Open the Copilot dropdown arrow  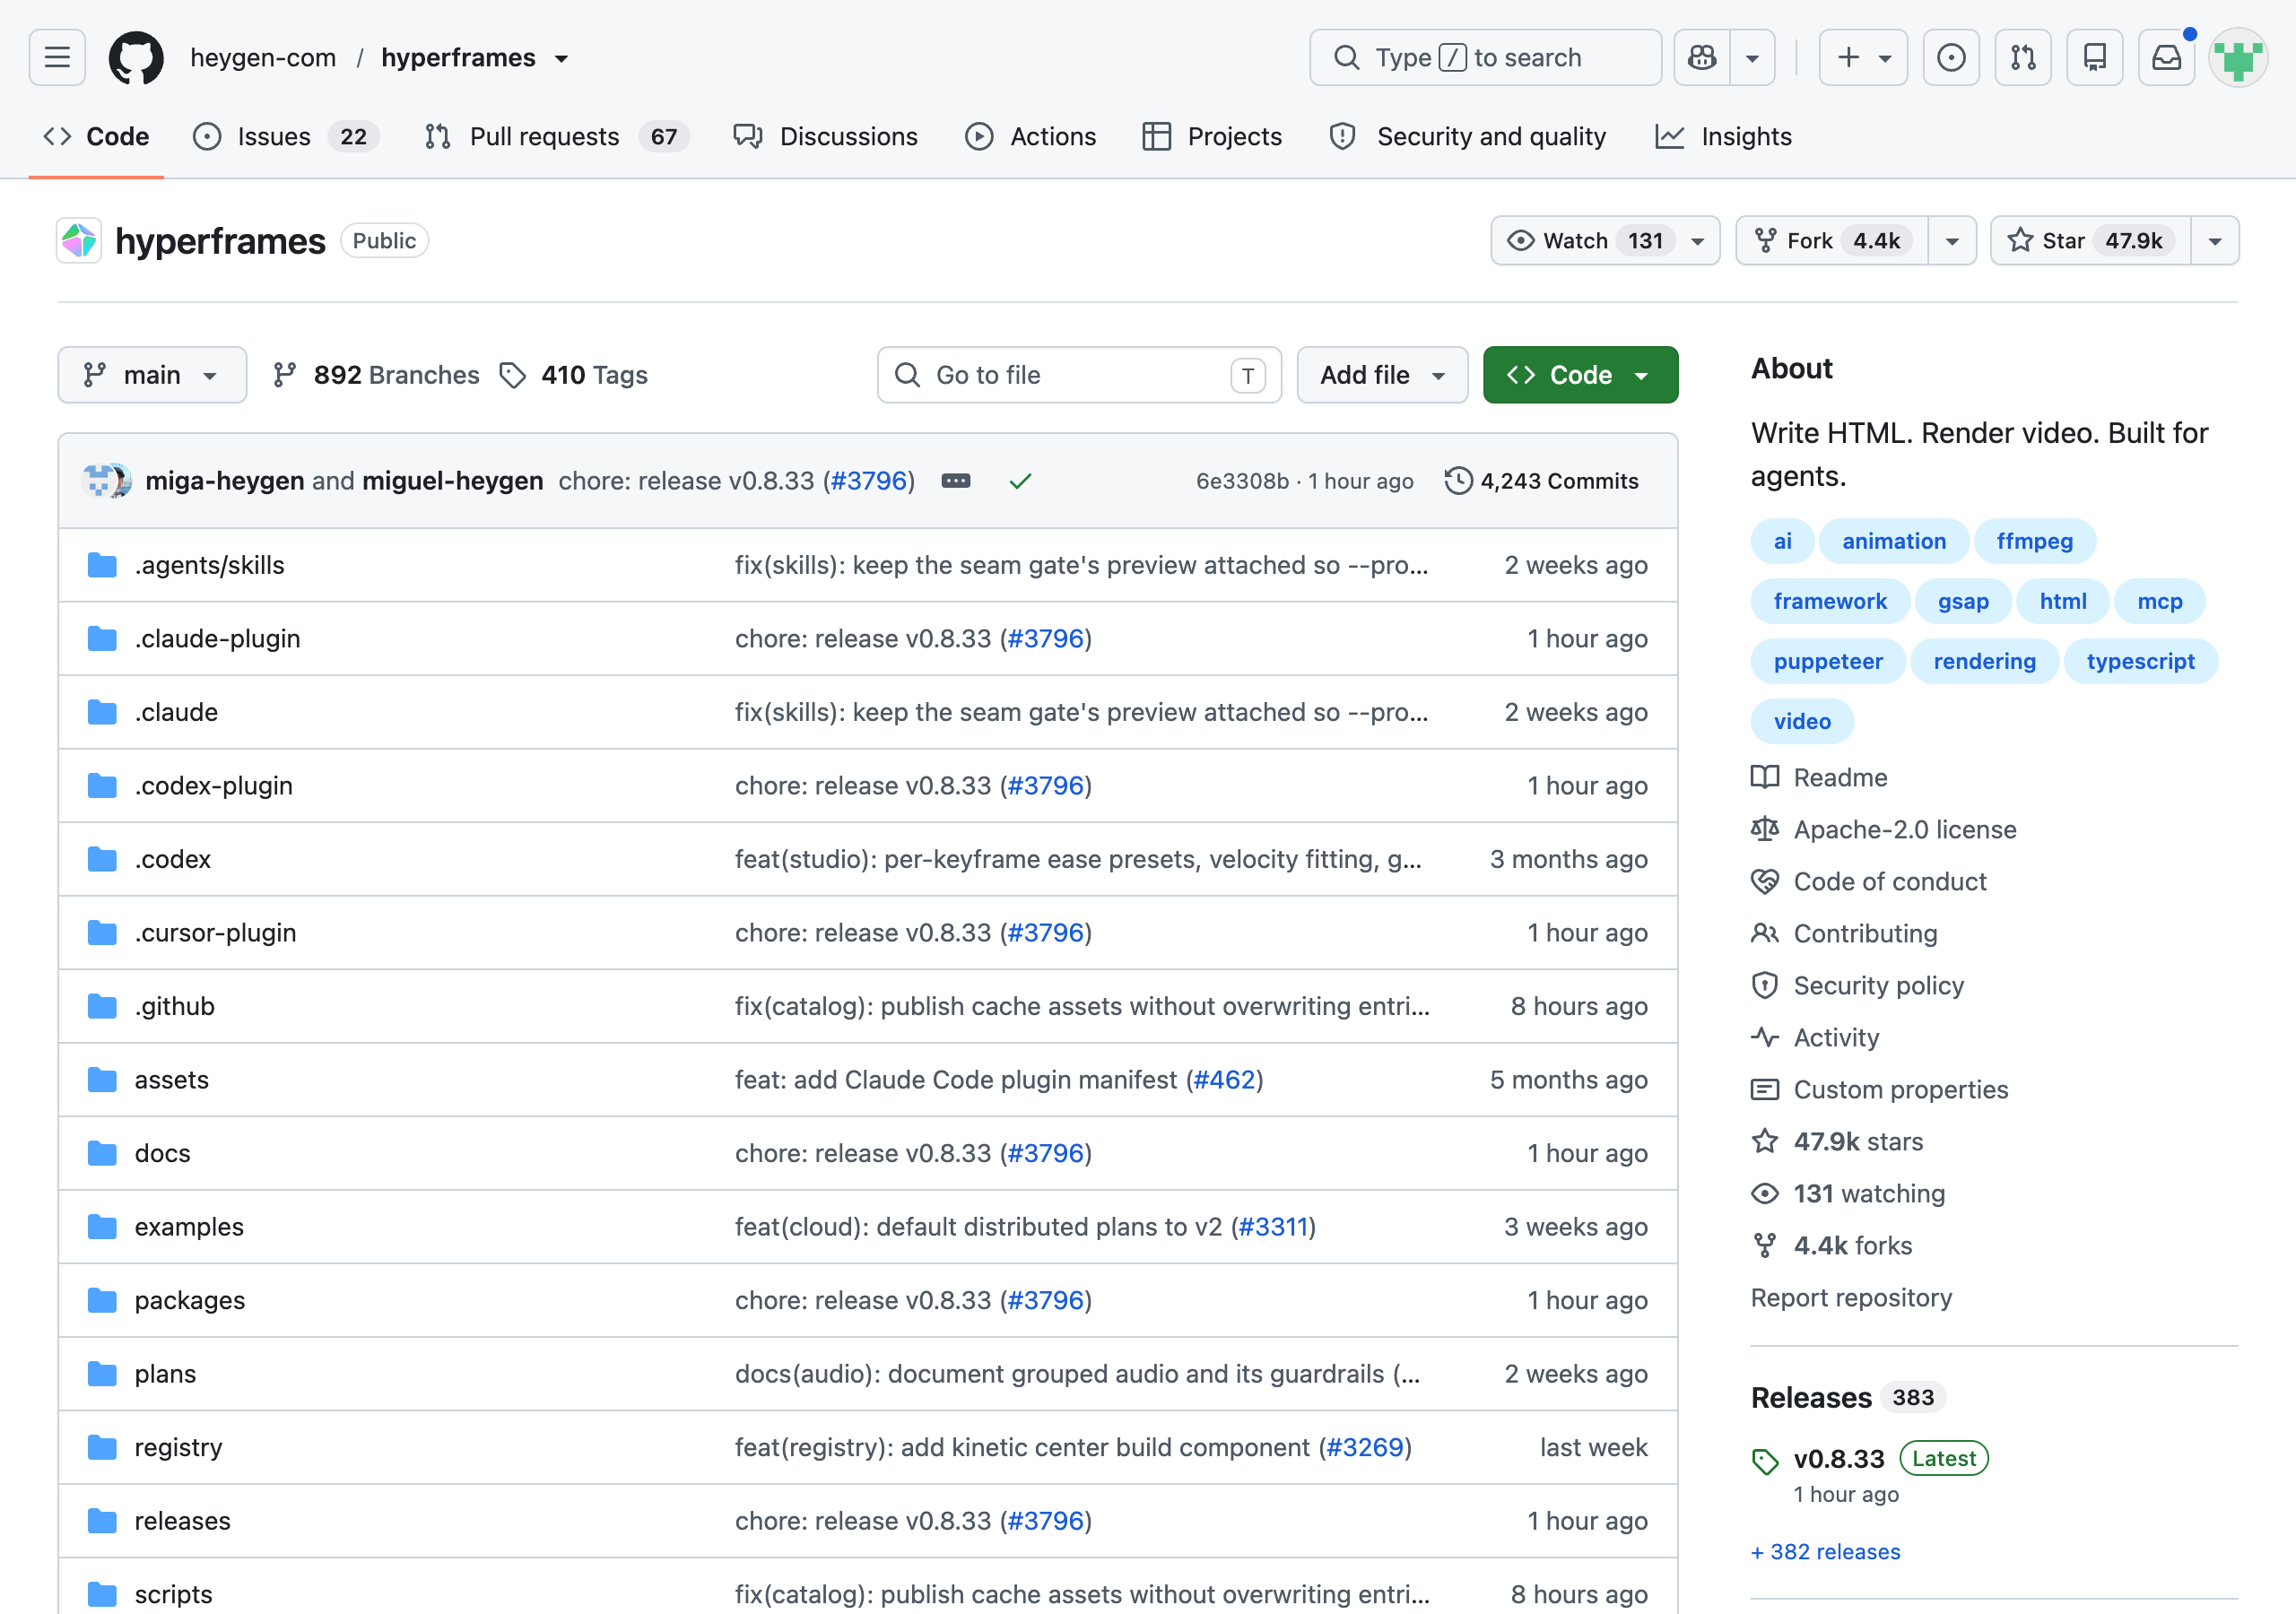point(1752,57)
